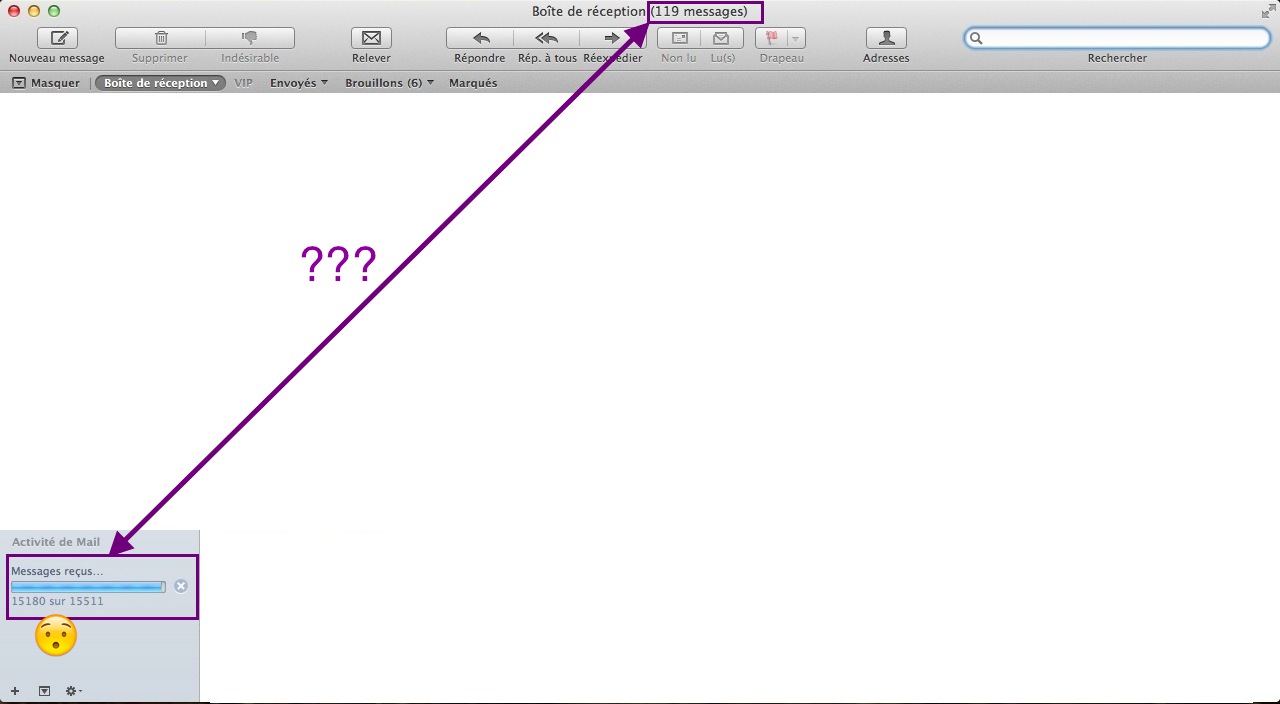Click the Messages reçus progress bar

pyautogui.click(x=88, y=587)
